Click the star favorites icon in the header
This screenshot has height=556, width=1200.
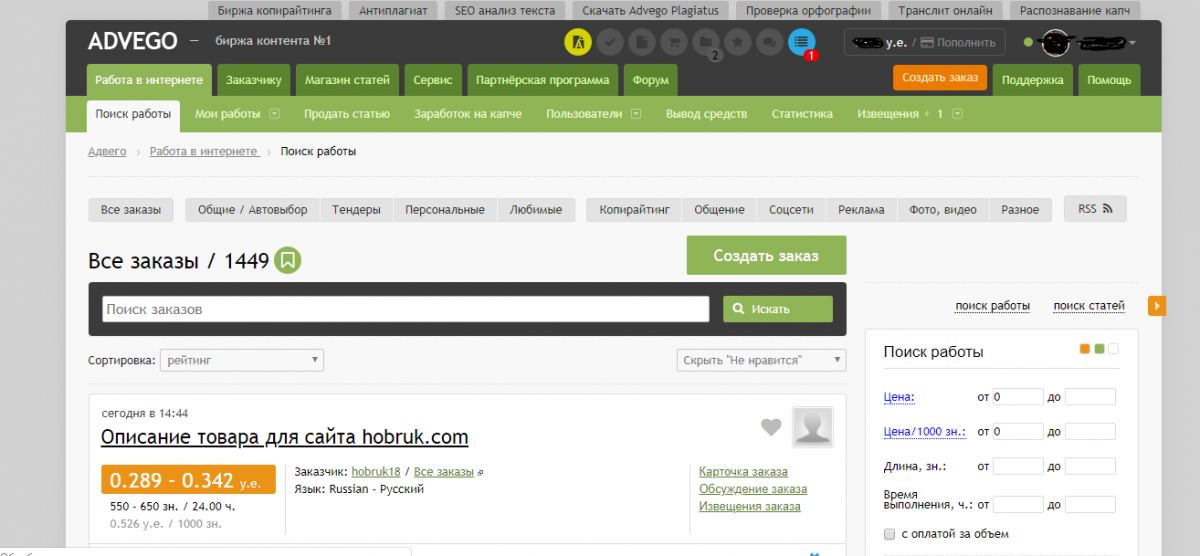(x=738, y=42)
